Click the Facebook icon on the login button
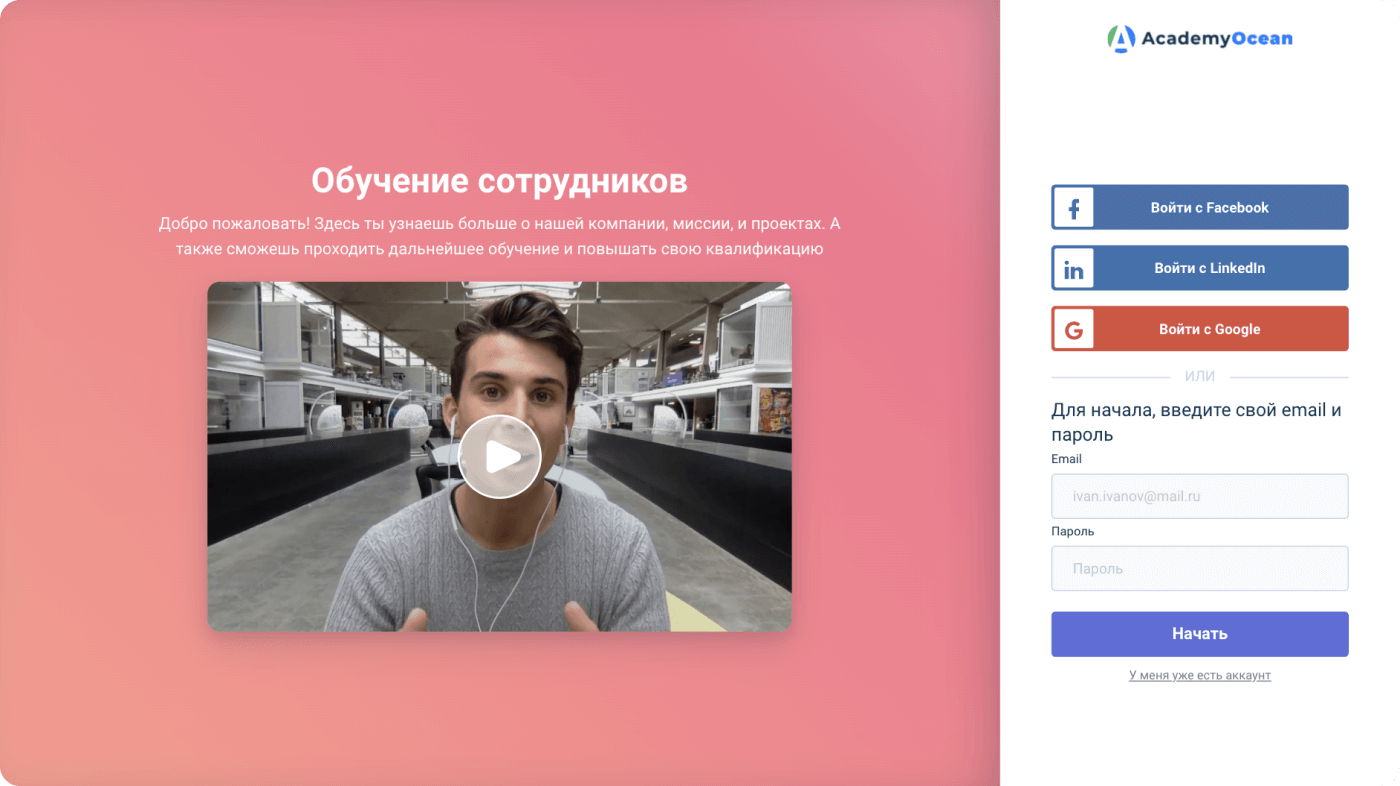1400x786 pixels. 1073,207
